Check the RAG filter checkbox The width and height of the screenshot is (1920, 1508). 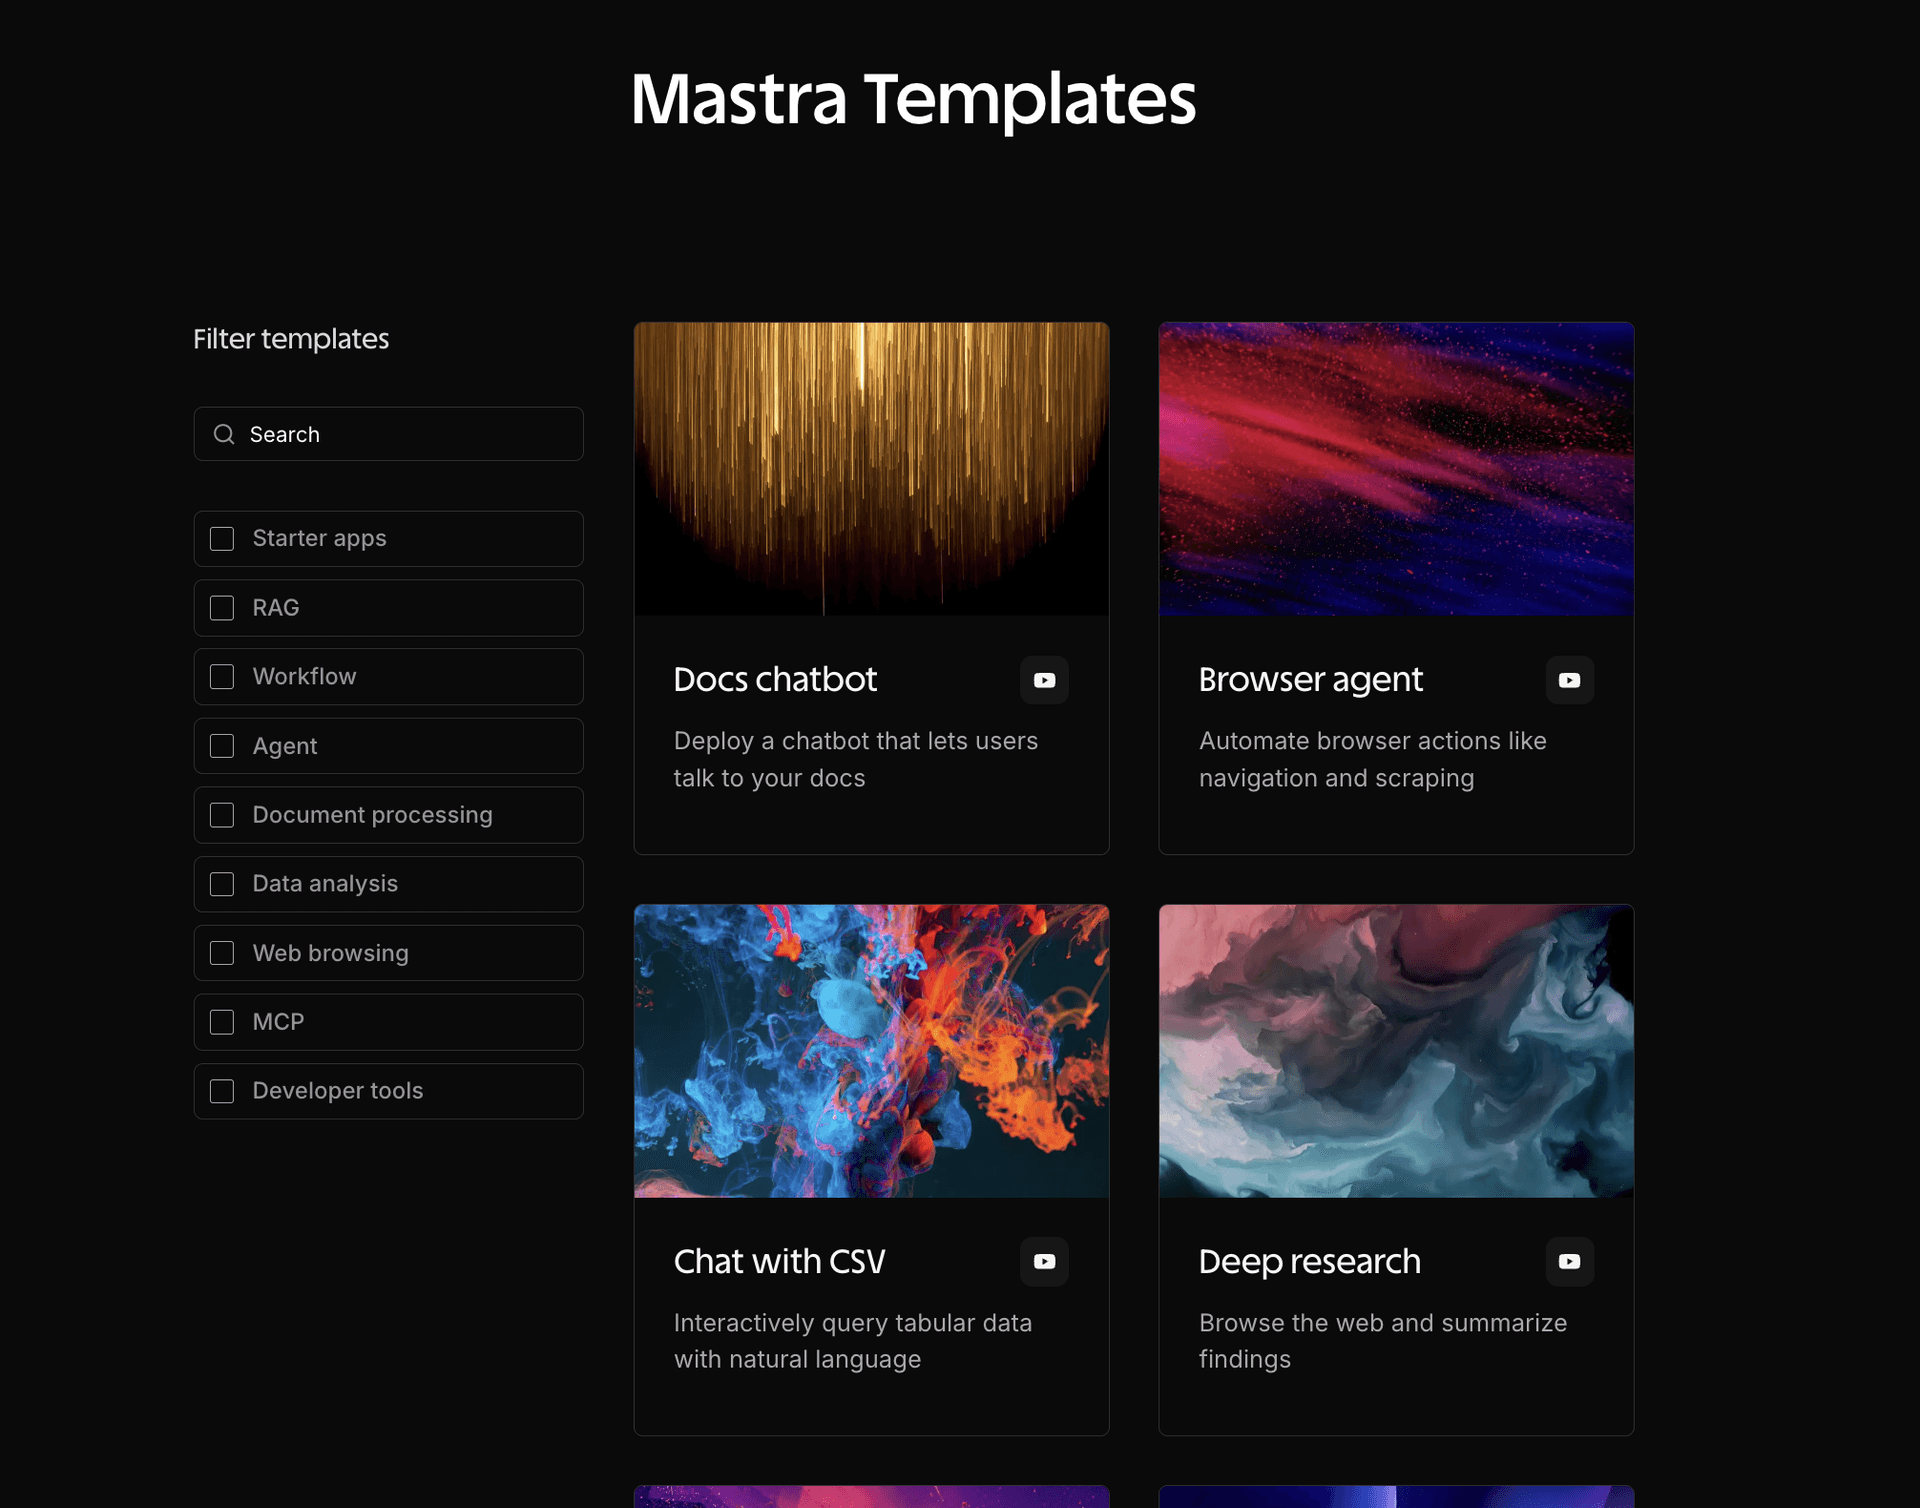tap(221, 607)
